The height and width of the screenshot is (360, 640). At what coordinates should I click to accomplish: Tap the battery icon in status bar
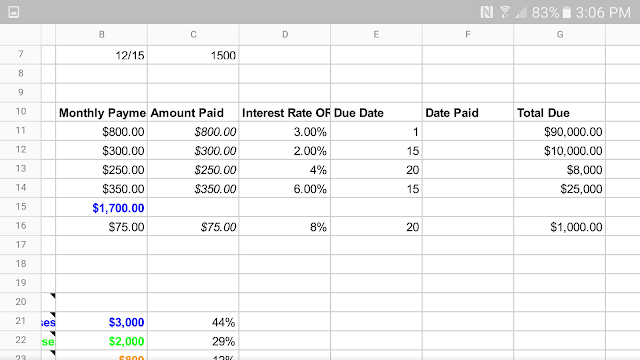pyautogui.click(x=567, y=12)
